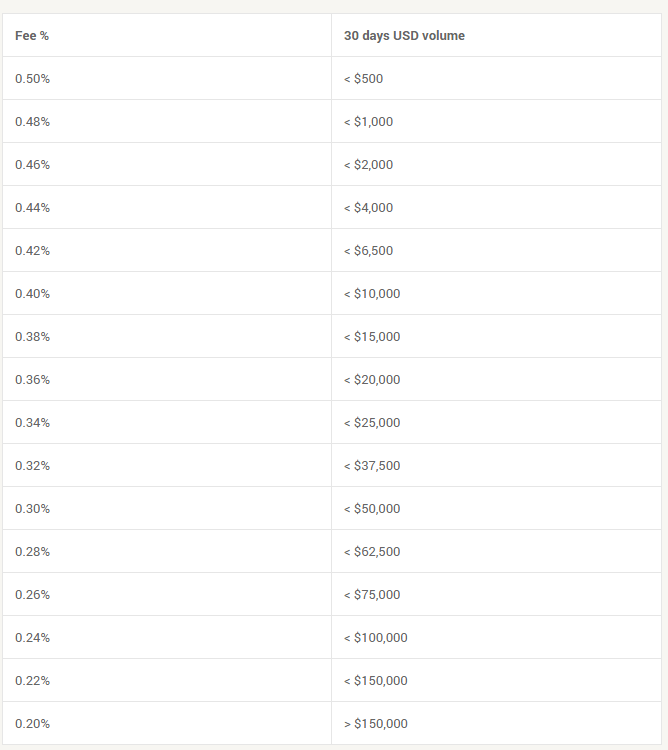Screen dimensions: 668x750
Task: Select the 0.26% fee cell
Action: click(x=167, y=594)
